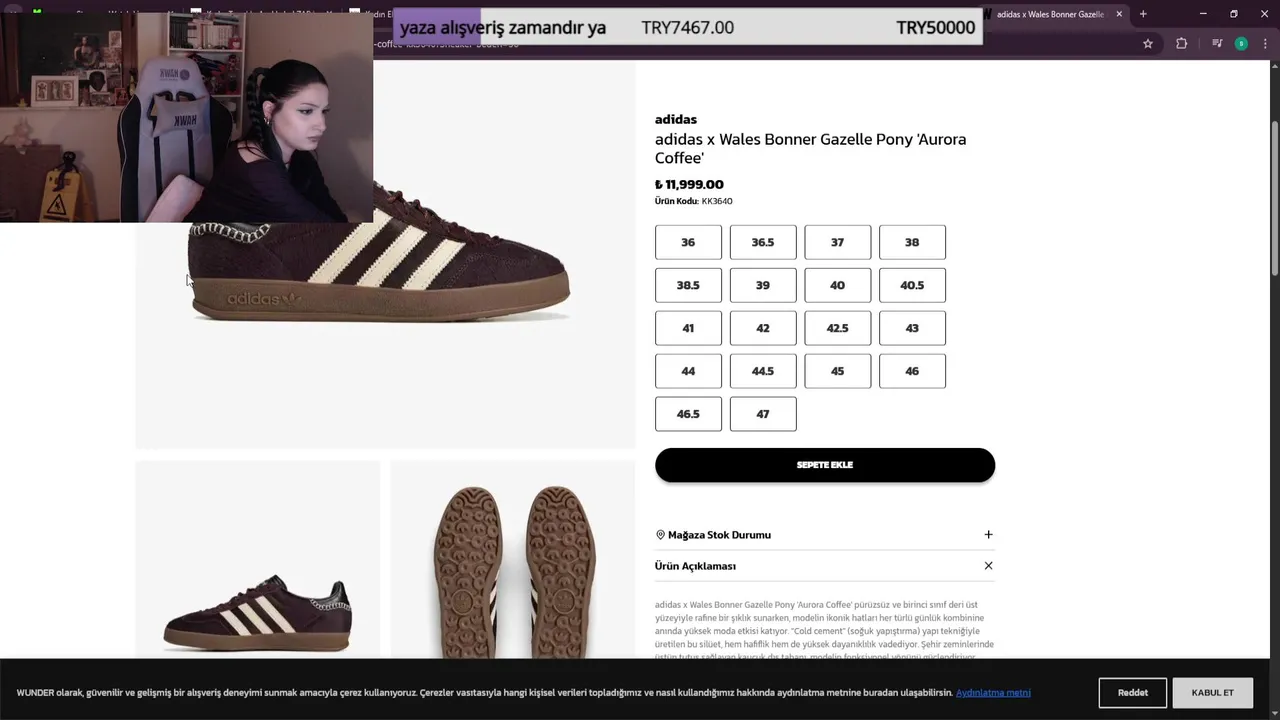Open the browser extensions puzzle icon

[x=1181, y=43]
